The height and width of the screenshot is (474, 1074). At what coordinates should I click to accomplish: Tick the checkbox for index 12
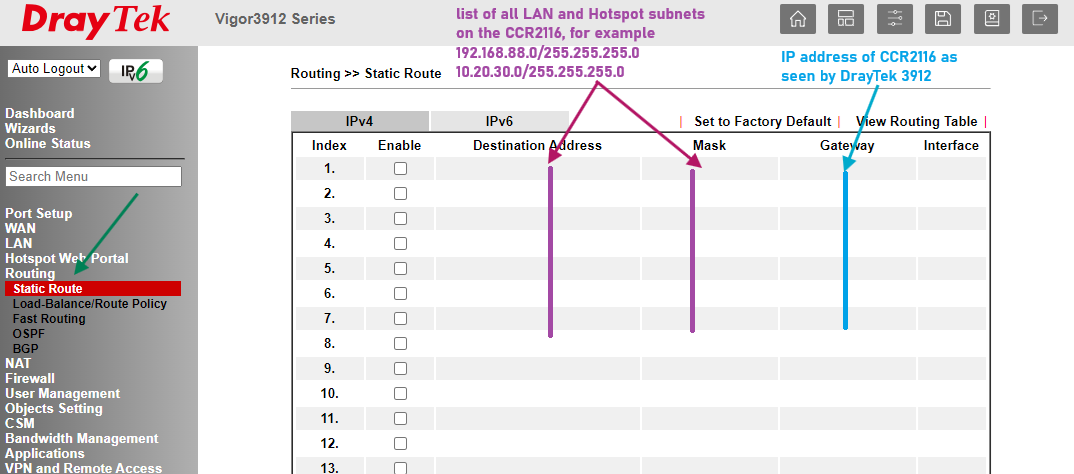[401, 444]
